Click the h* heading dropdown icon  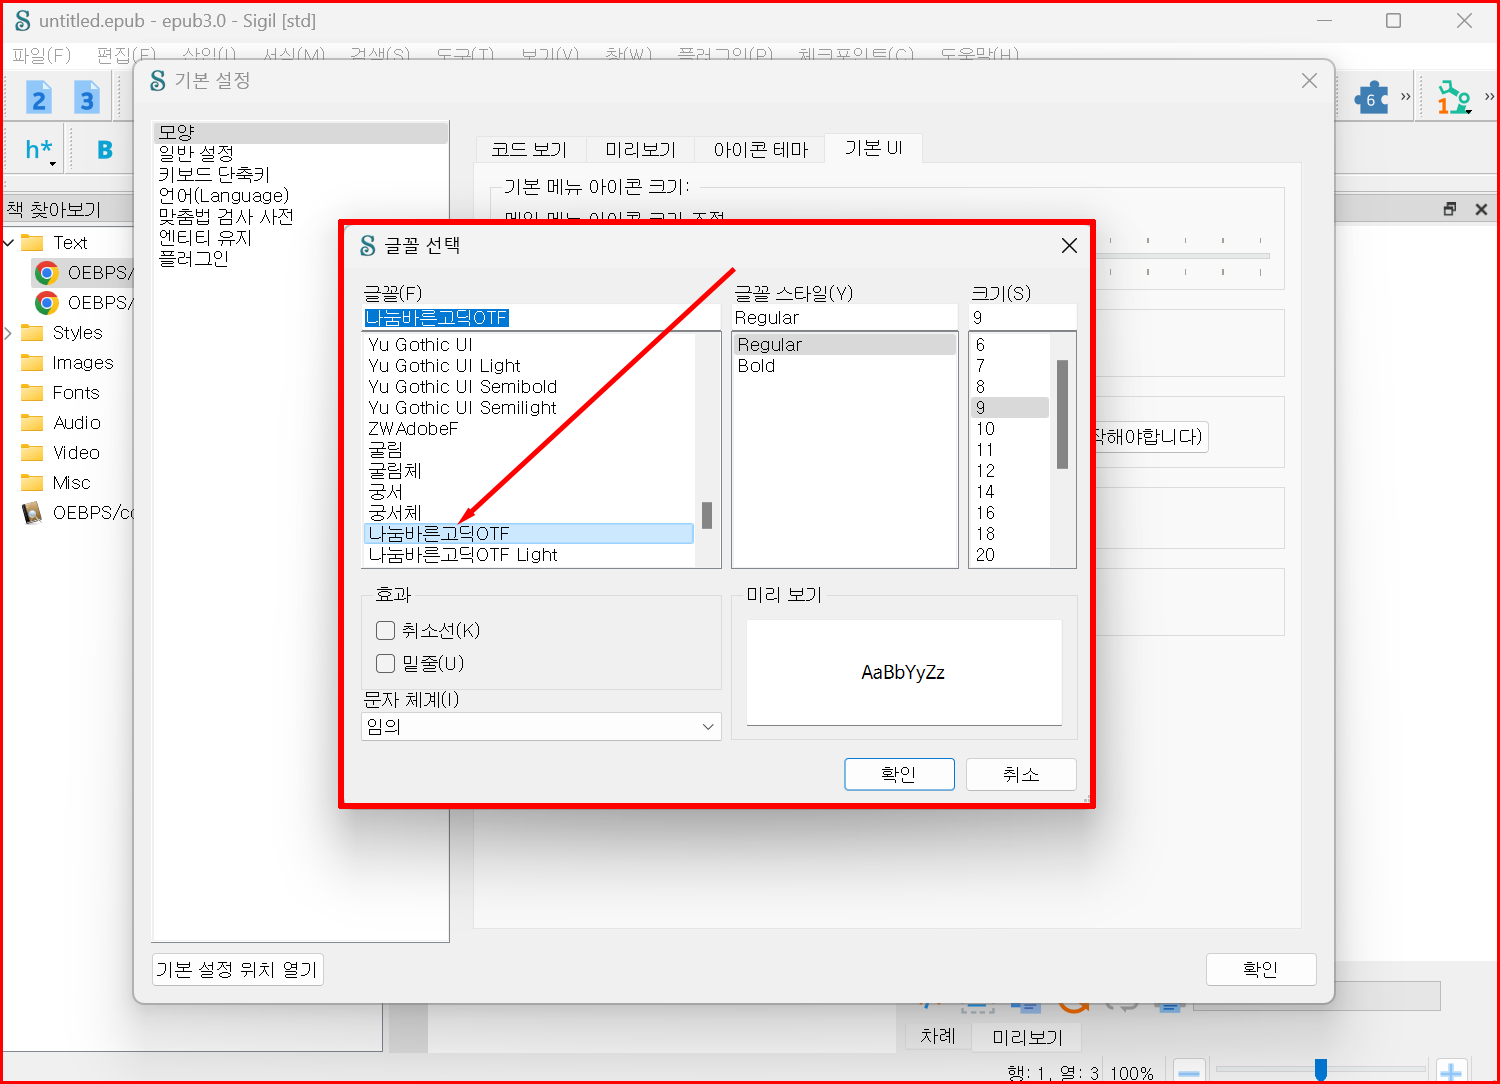point(40,151)
